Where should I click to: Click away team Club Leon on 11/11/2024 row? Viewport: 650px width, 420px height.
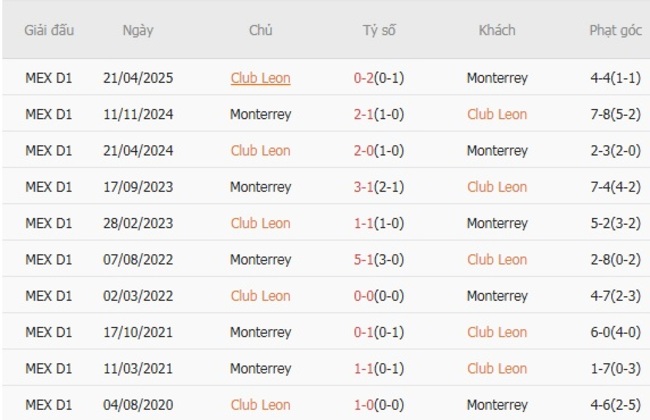pyautogui.click(x=497, y=114)
